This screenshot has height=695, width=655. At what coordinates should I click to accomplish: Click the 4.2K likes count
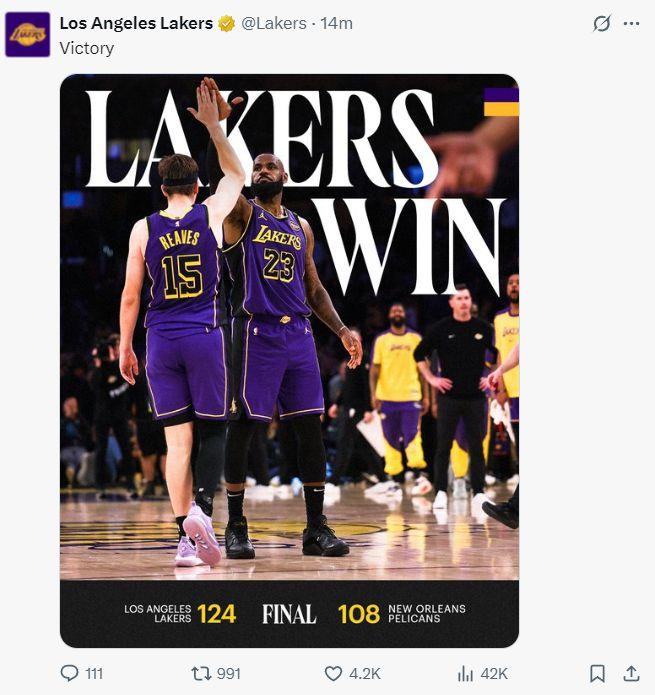365,674
